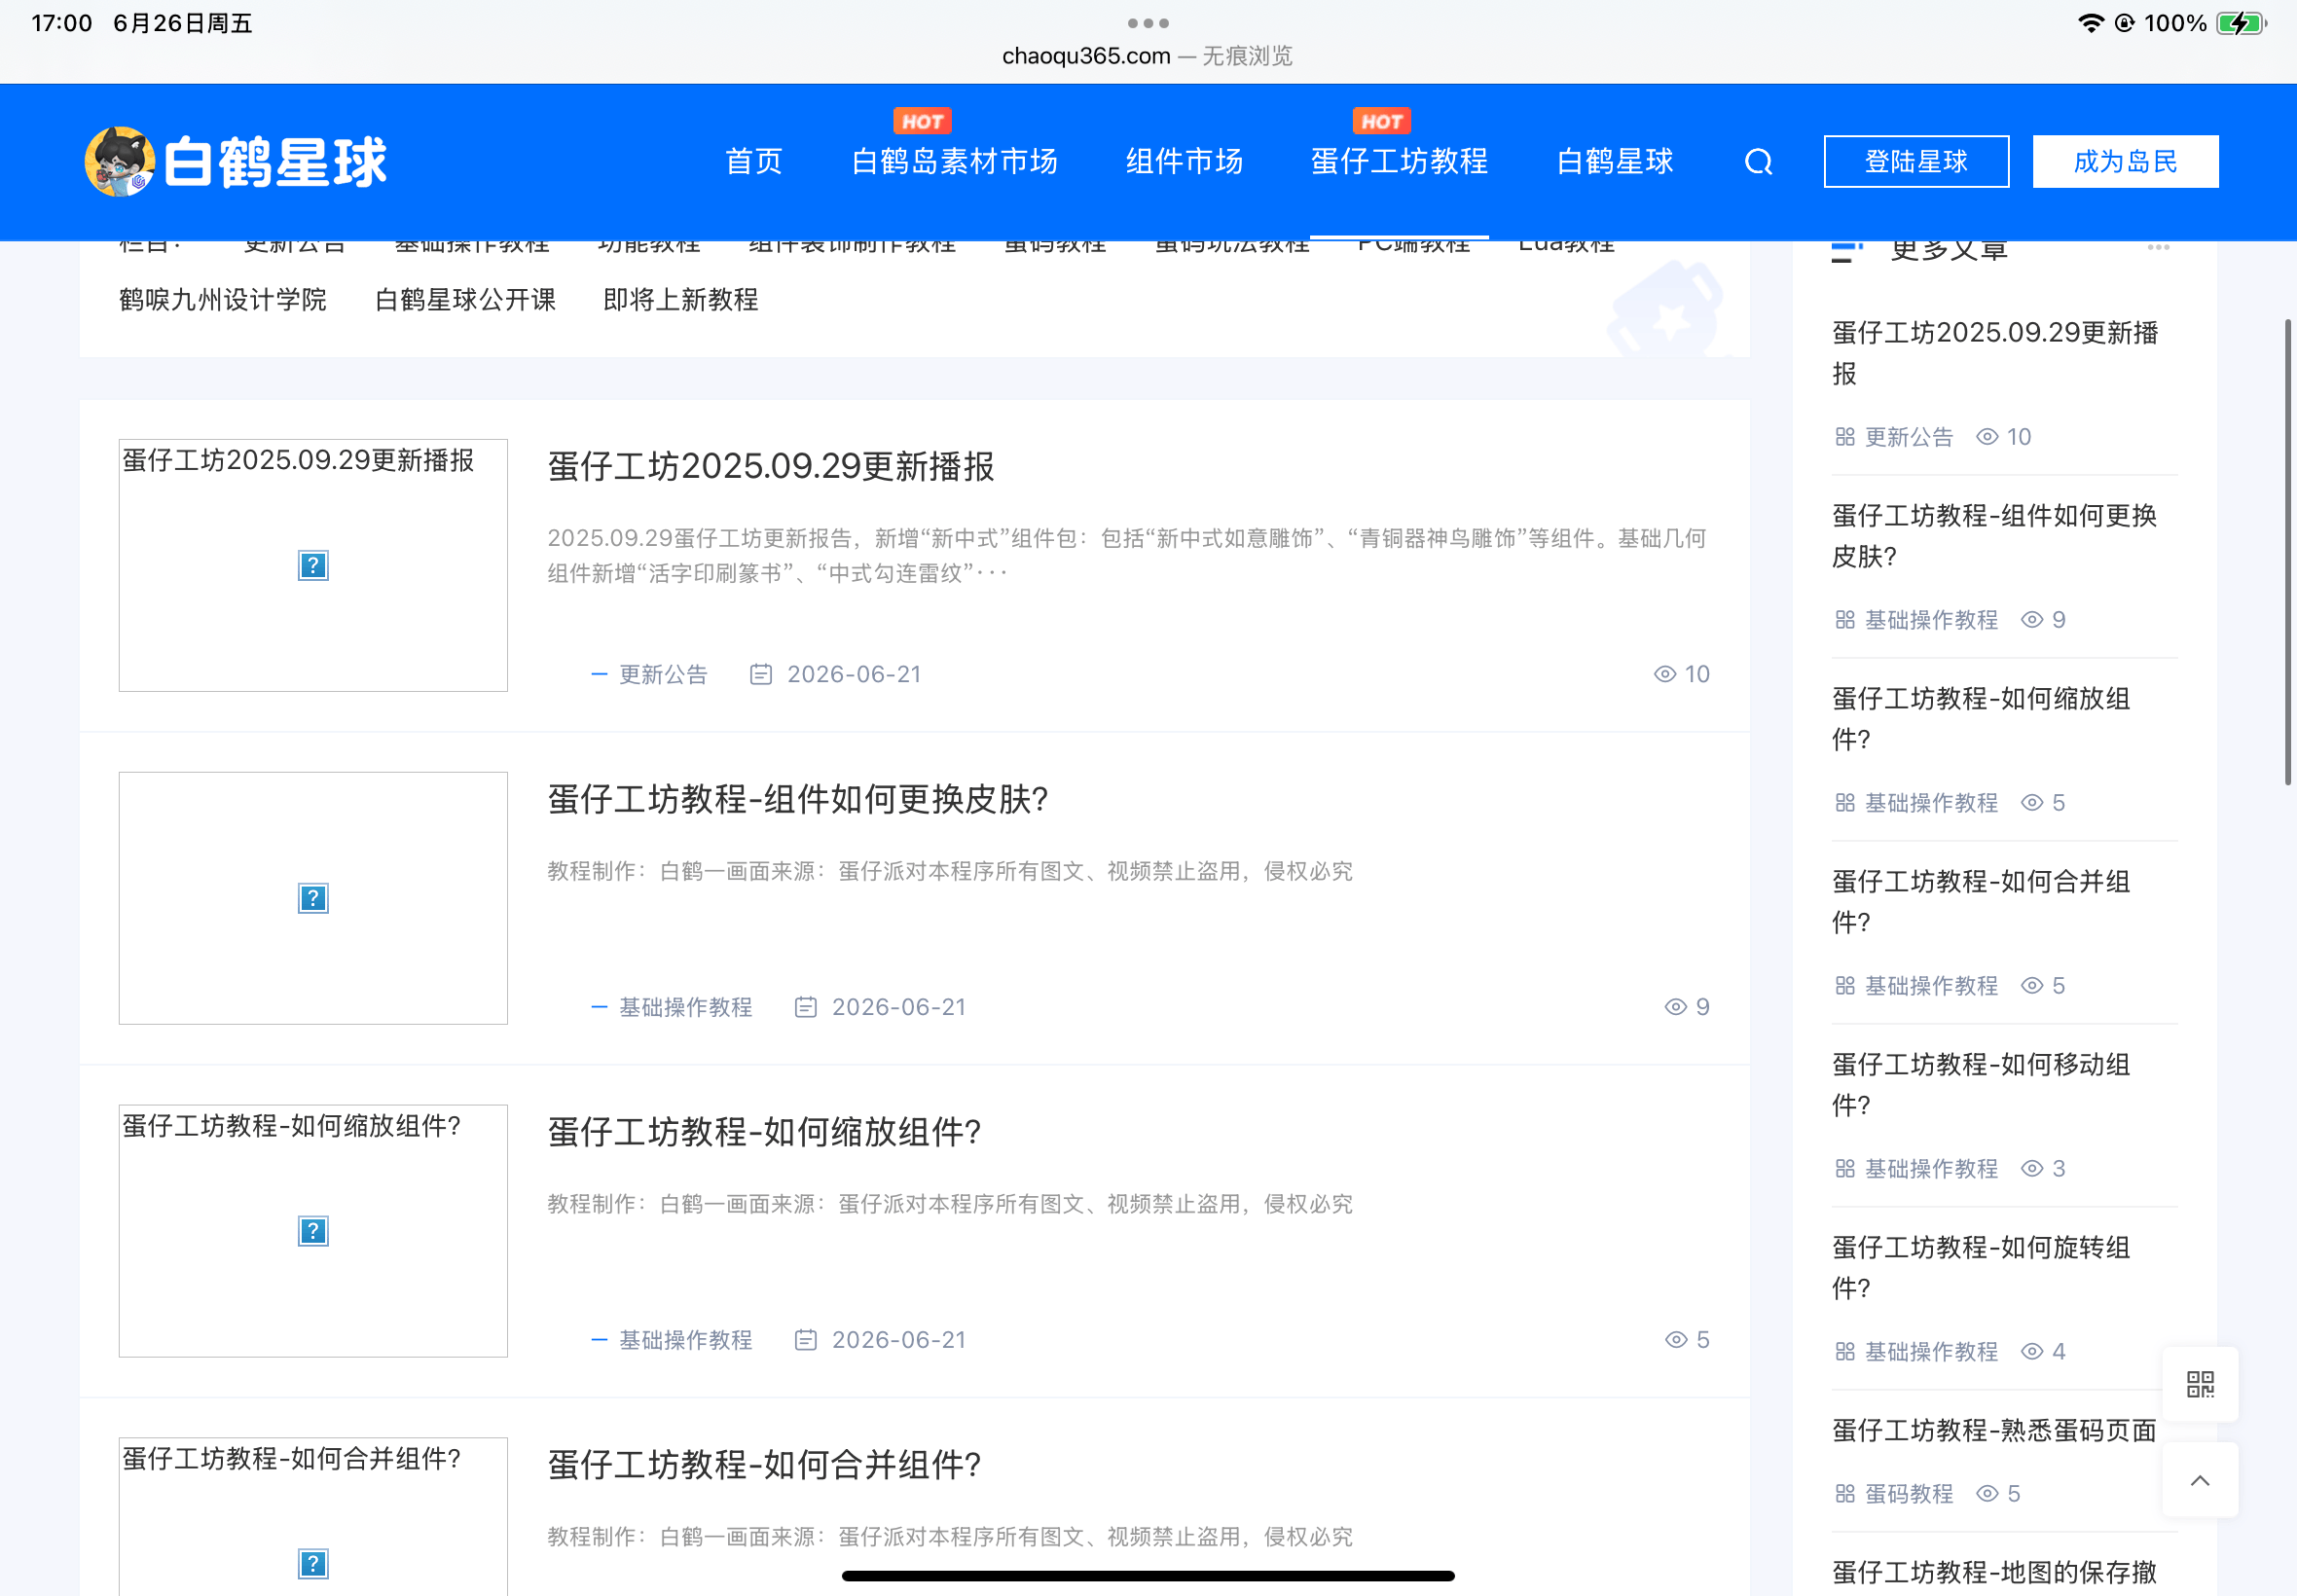The image size is (2297, 1596).
Task: Click the Wi-Fi icon in status bar
Action: (2090, 23)
